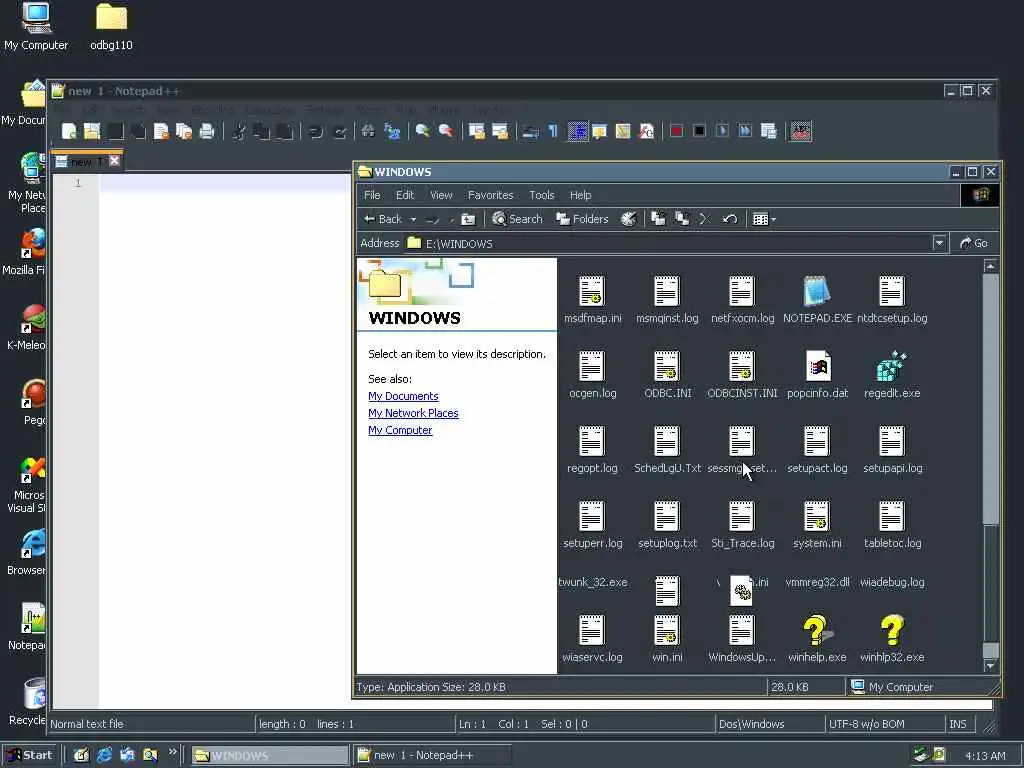Click Redo icon in Notepad++ toolbar
Screen dimensions: 1024x768
coord(340,131)
